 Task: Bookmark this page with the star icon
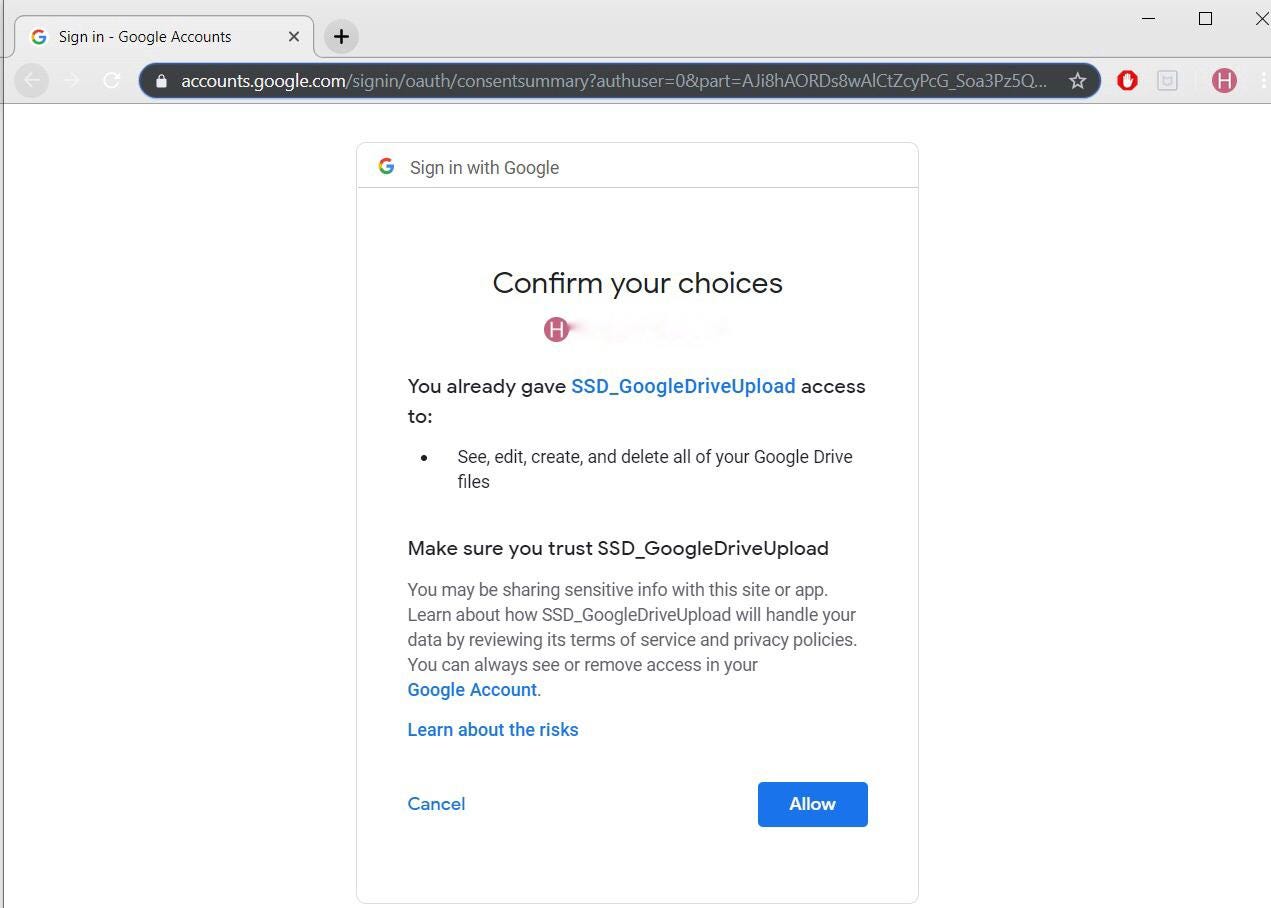tap(1077, 81)
